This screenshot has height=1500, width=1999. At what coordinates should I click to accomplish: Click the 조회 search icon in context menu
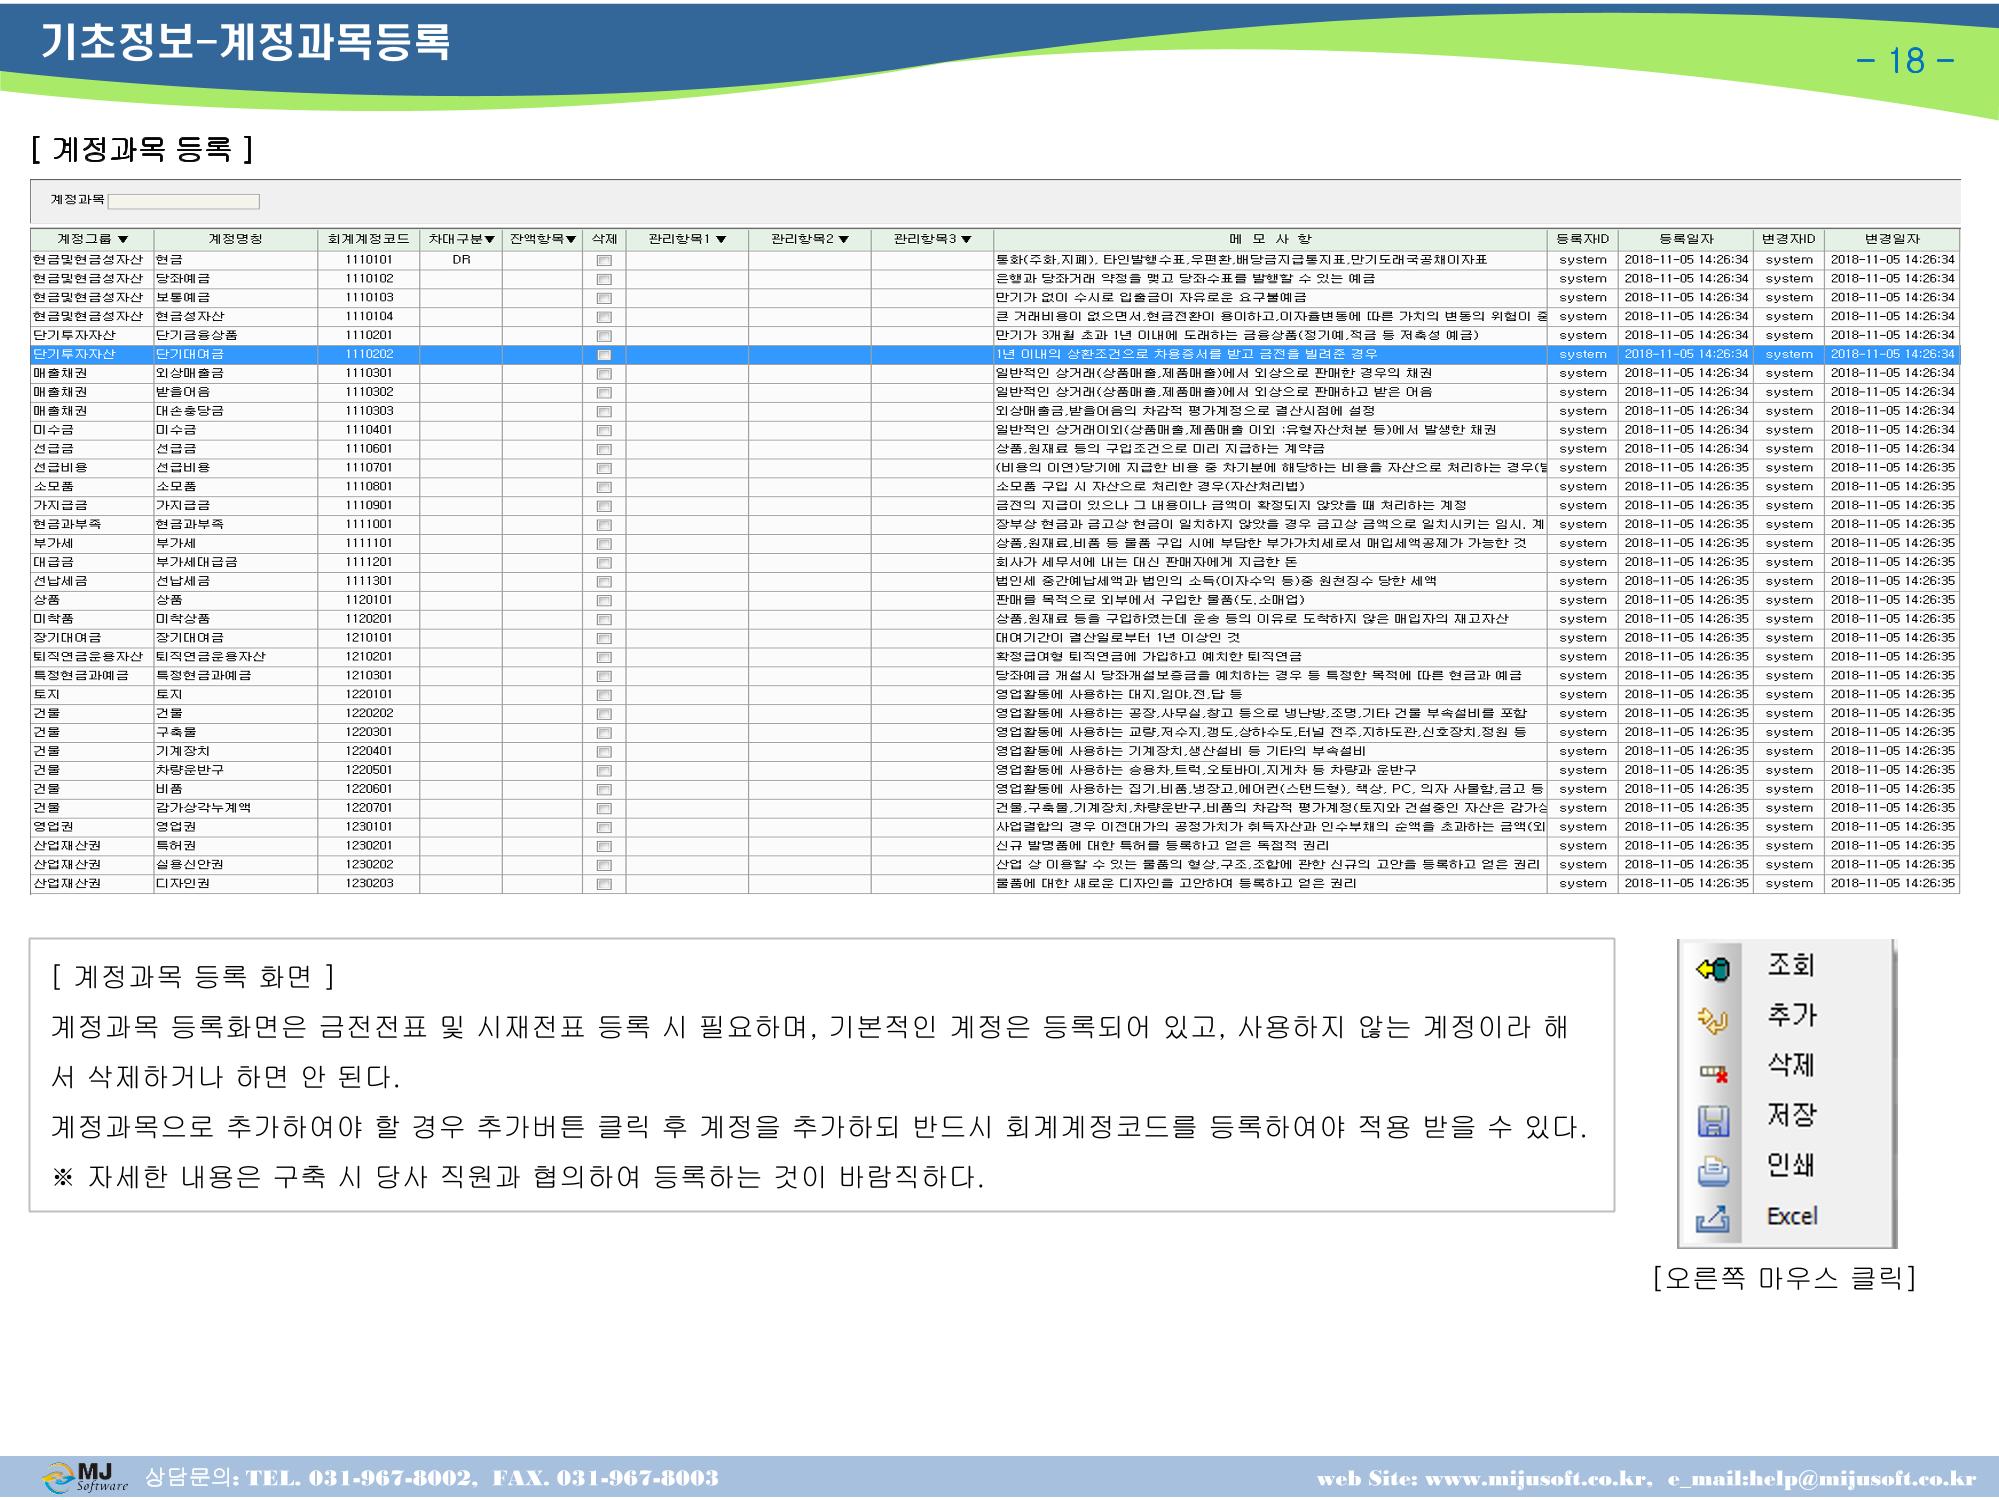click(x=1712, y=969)
